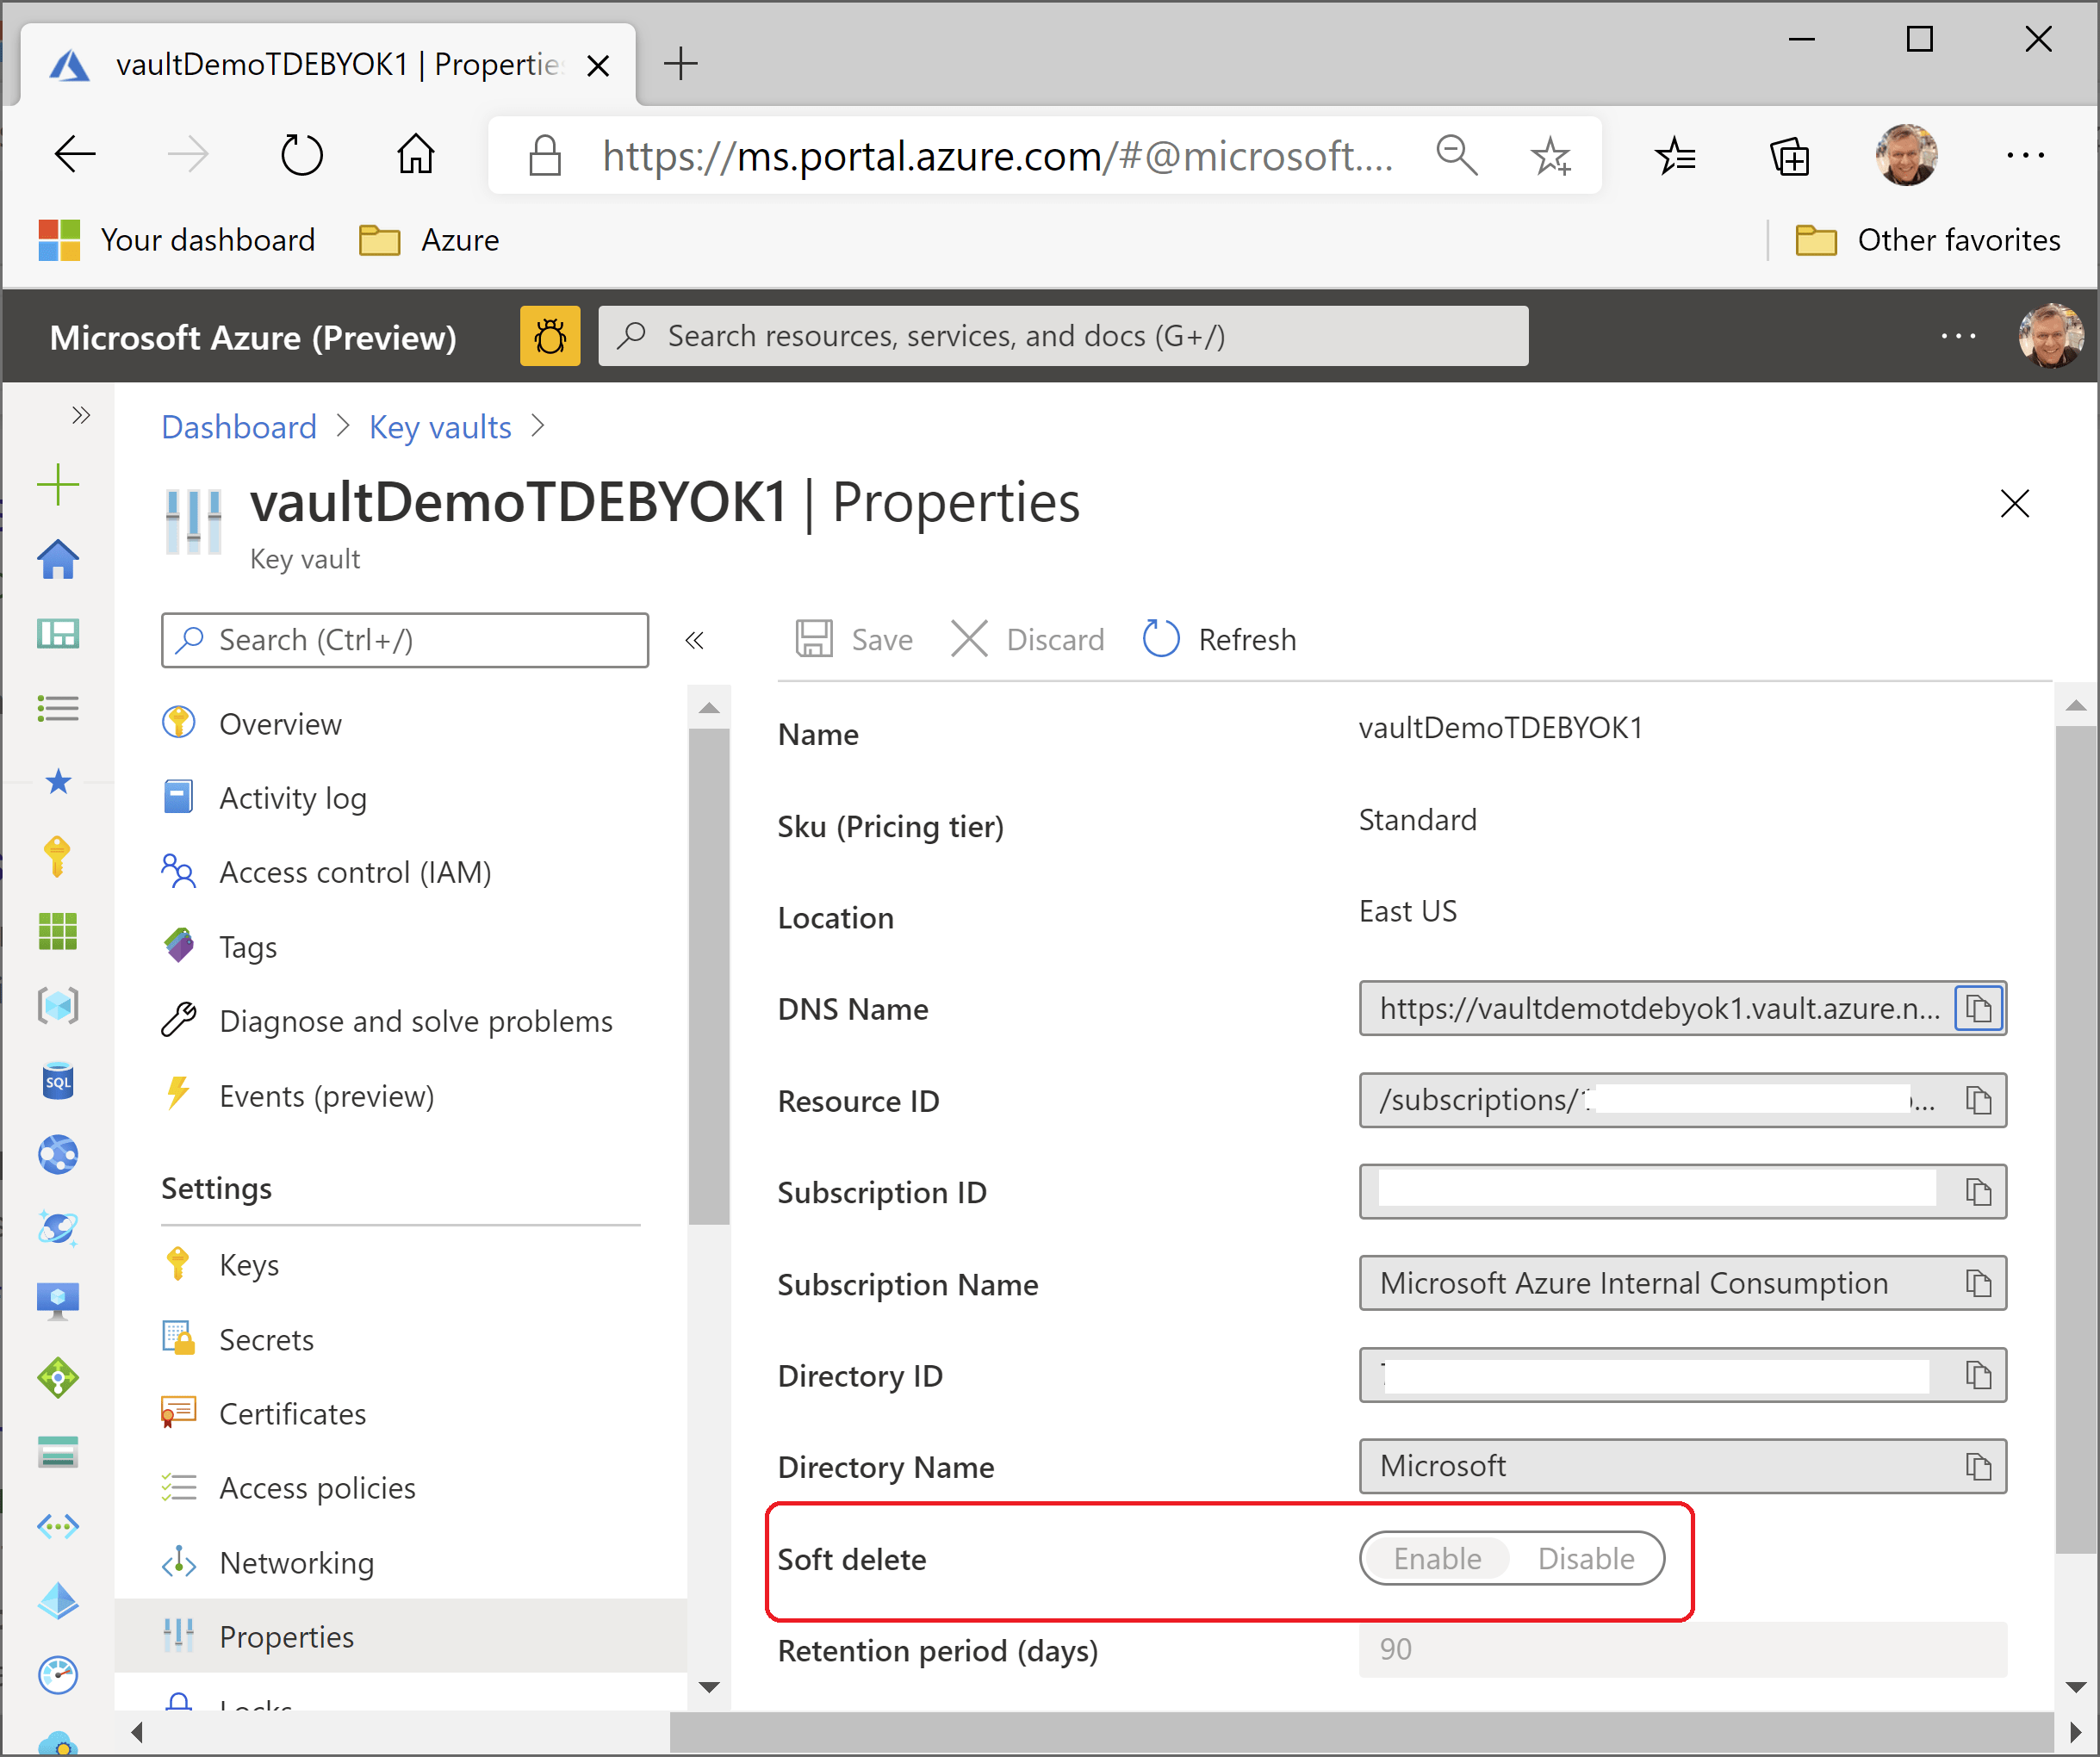This screenshot has width=2100, height=1757.
Task: Open the Keys menu item
Action: pyautogui.click(x=249, y=1265)
